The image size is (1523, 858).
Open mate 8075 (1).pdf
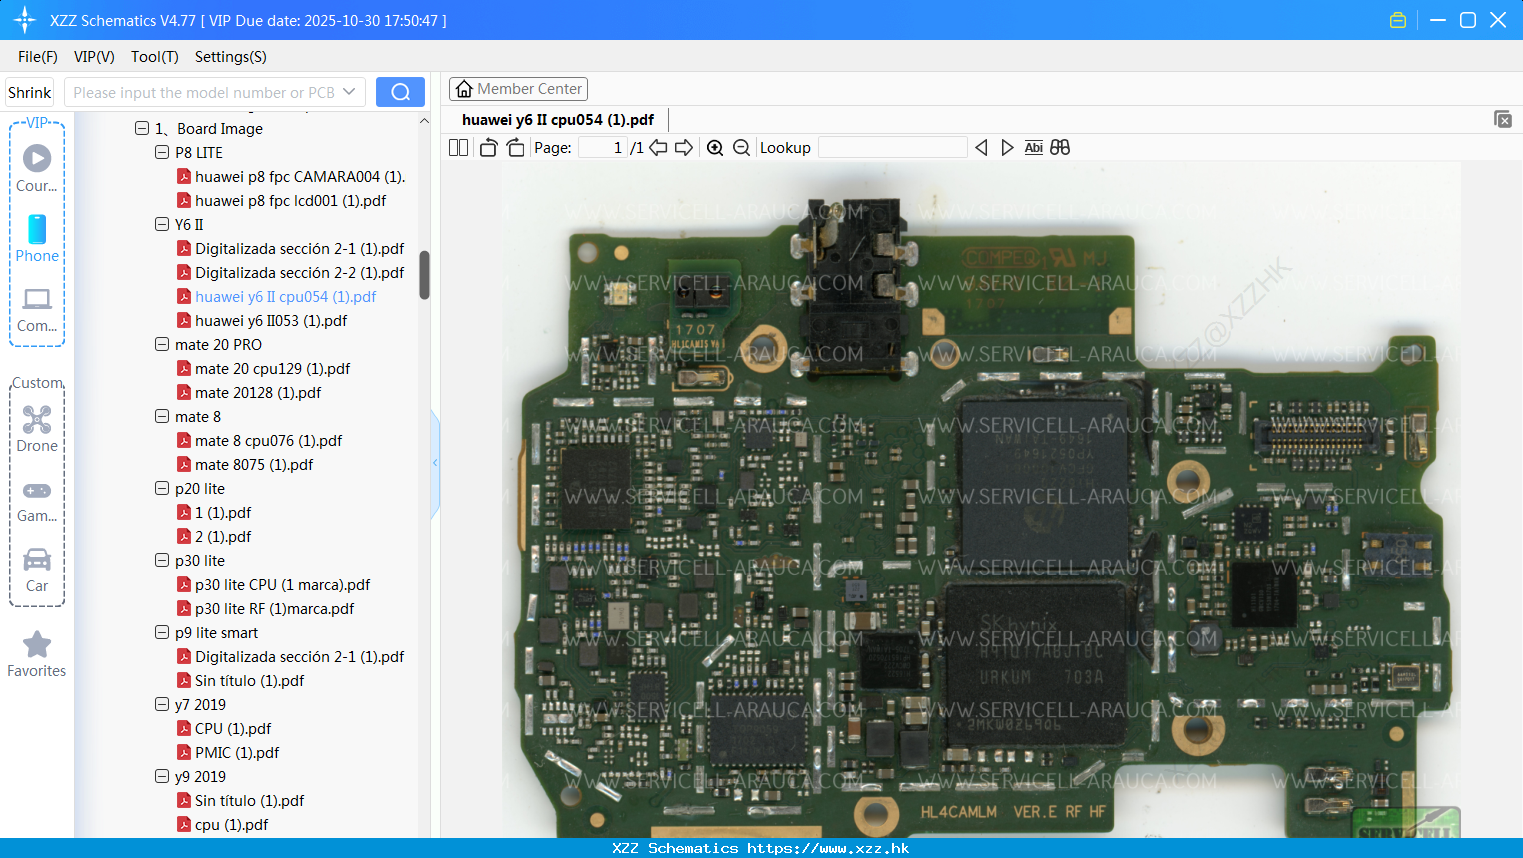click(x=254, y=464)
